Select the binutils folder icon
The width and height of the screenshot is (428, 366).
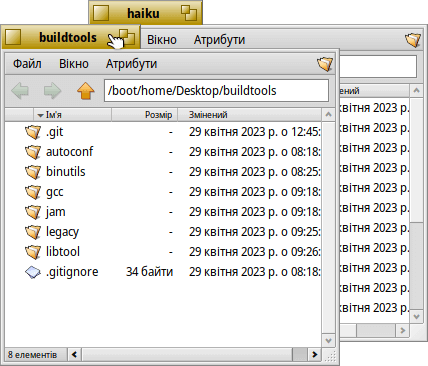pyautogui.click(x=33, y=172)
